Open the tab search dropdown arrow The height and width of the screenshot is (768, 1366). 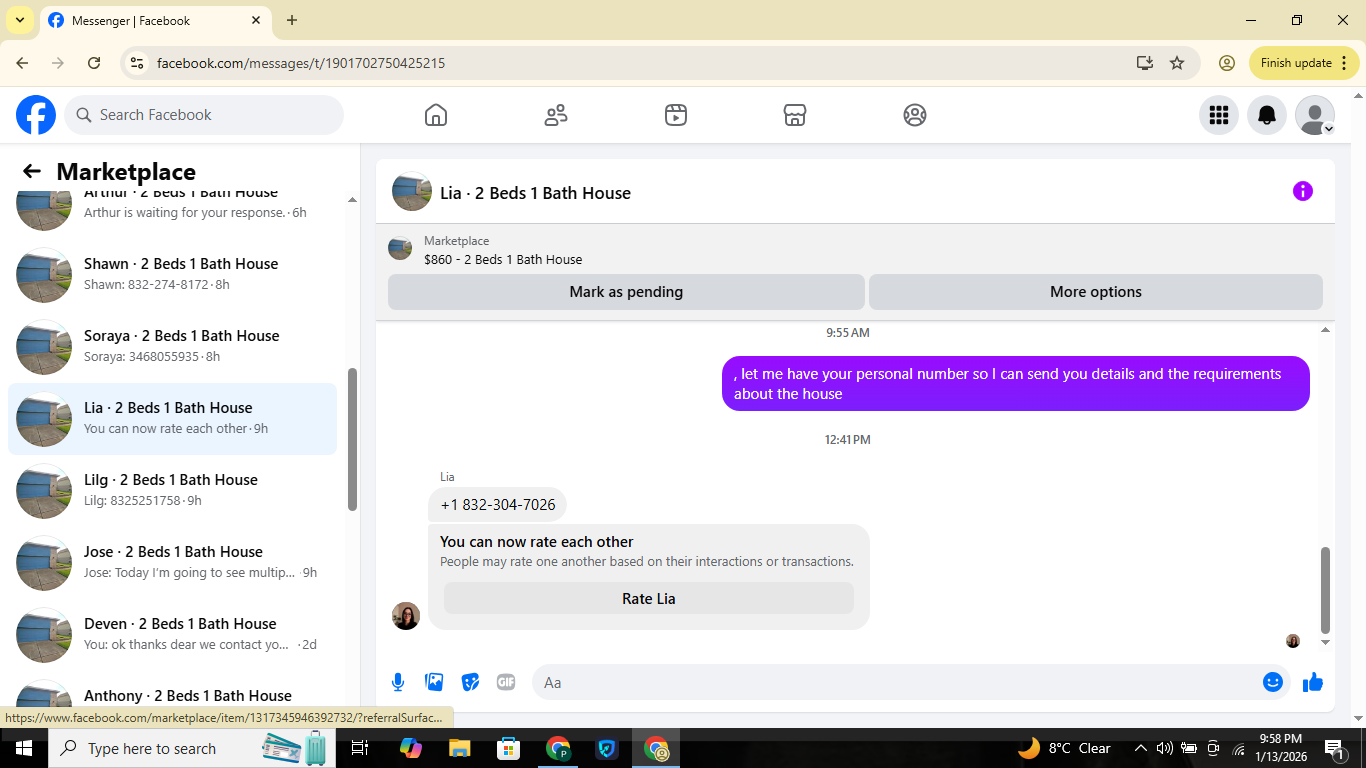(x=19, y=20)
